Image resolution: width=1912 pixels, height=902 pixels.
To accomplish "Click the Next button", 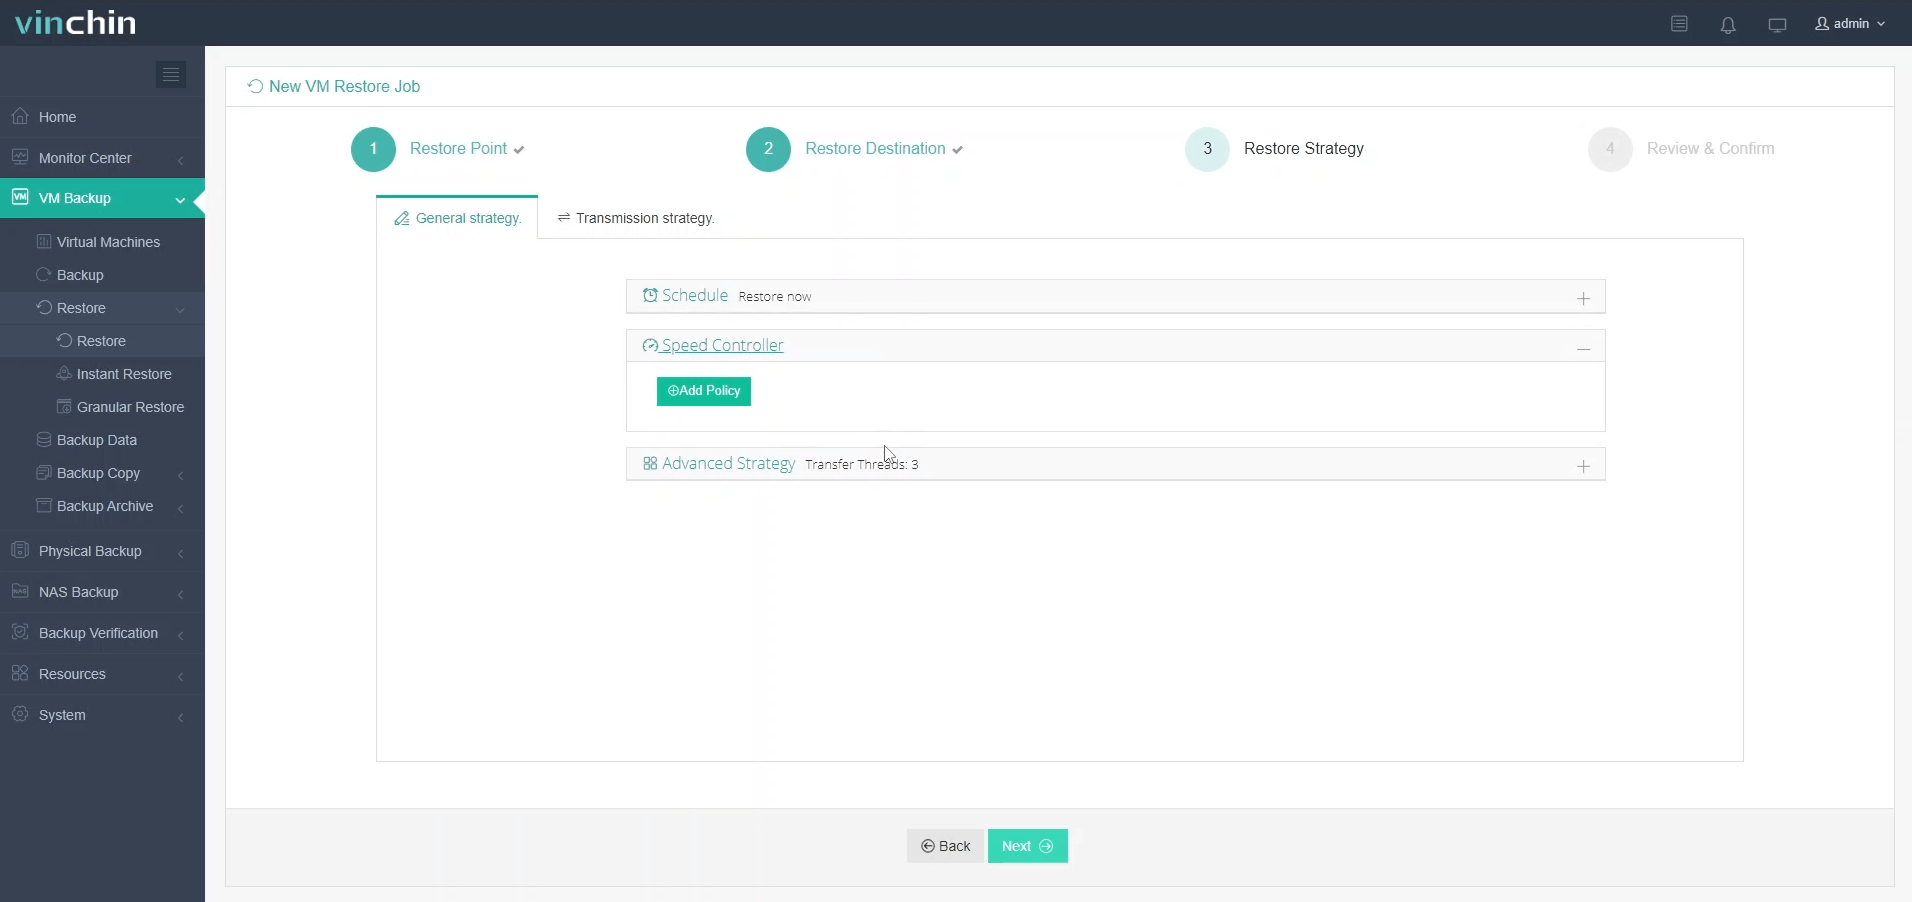I will pos(1028,846).
